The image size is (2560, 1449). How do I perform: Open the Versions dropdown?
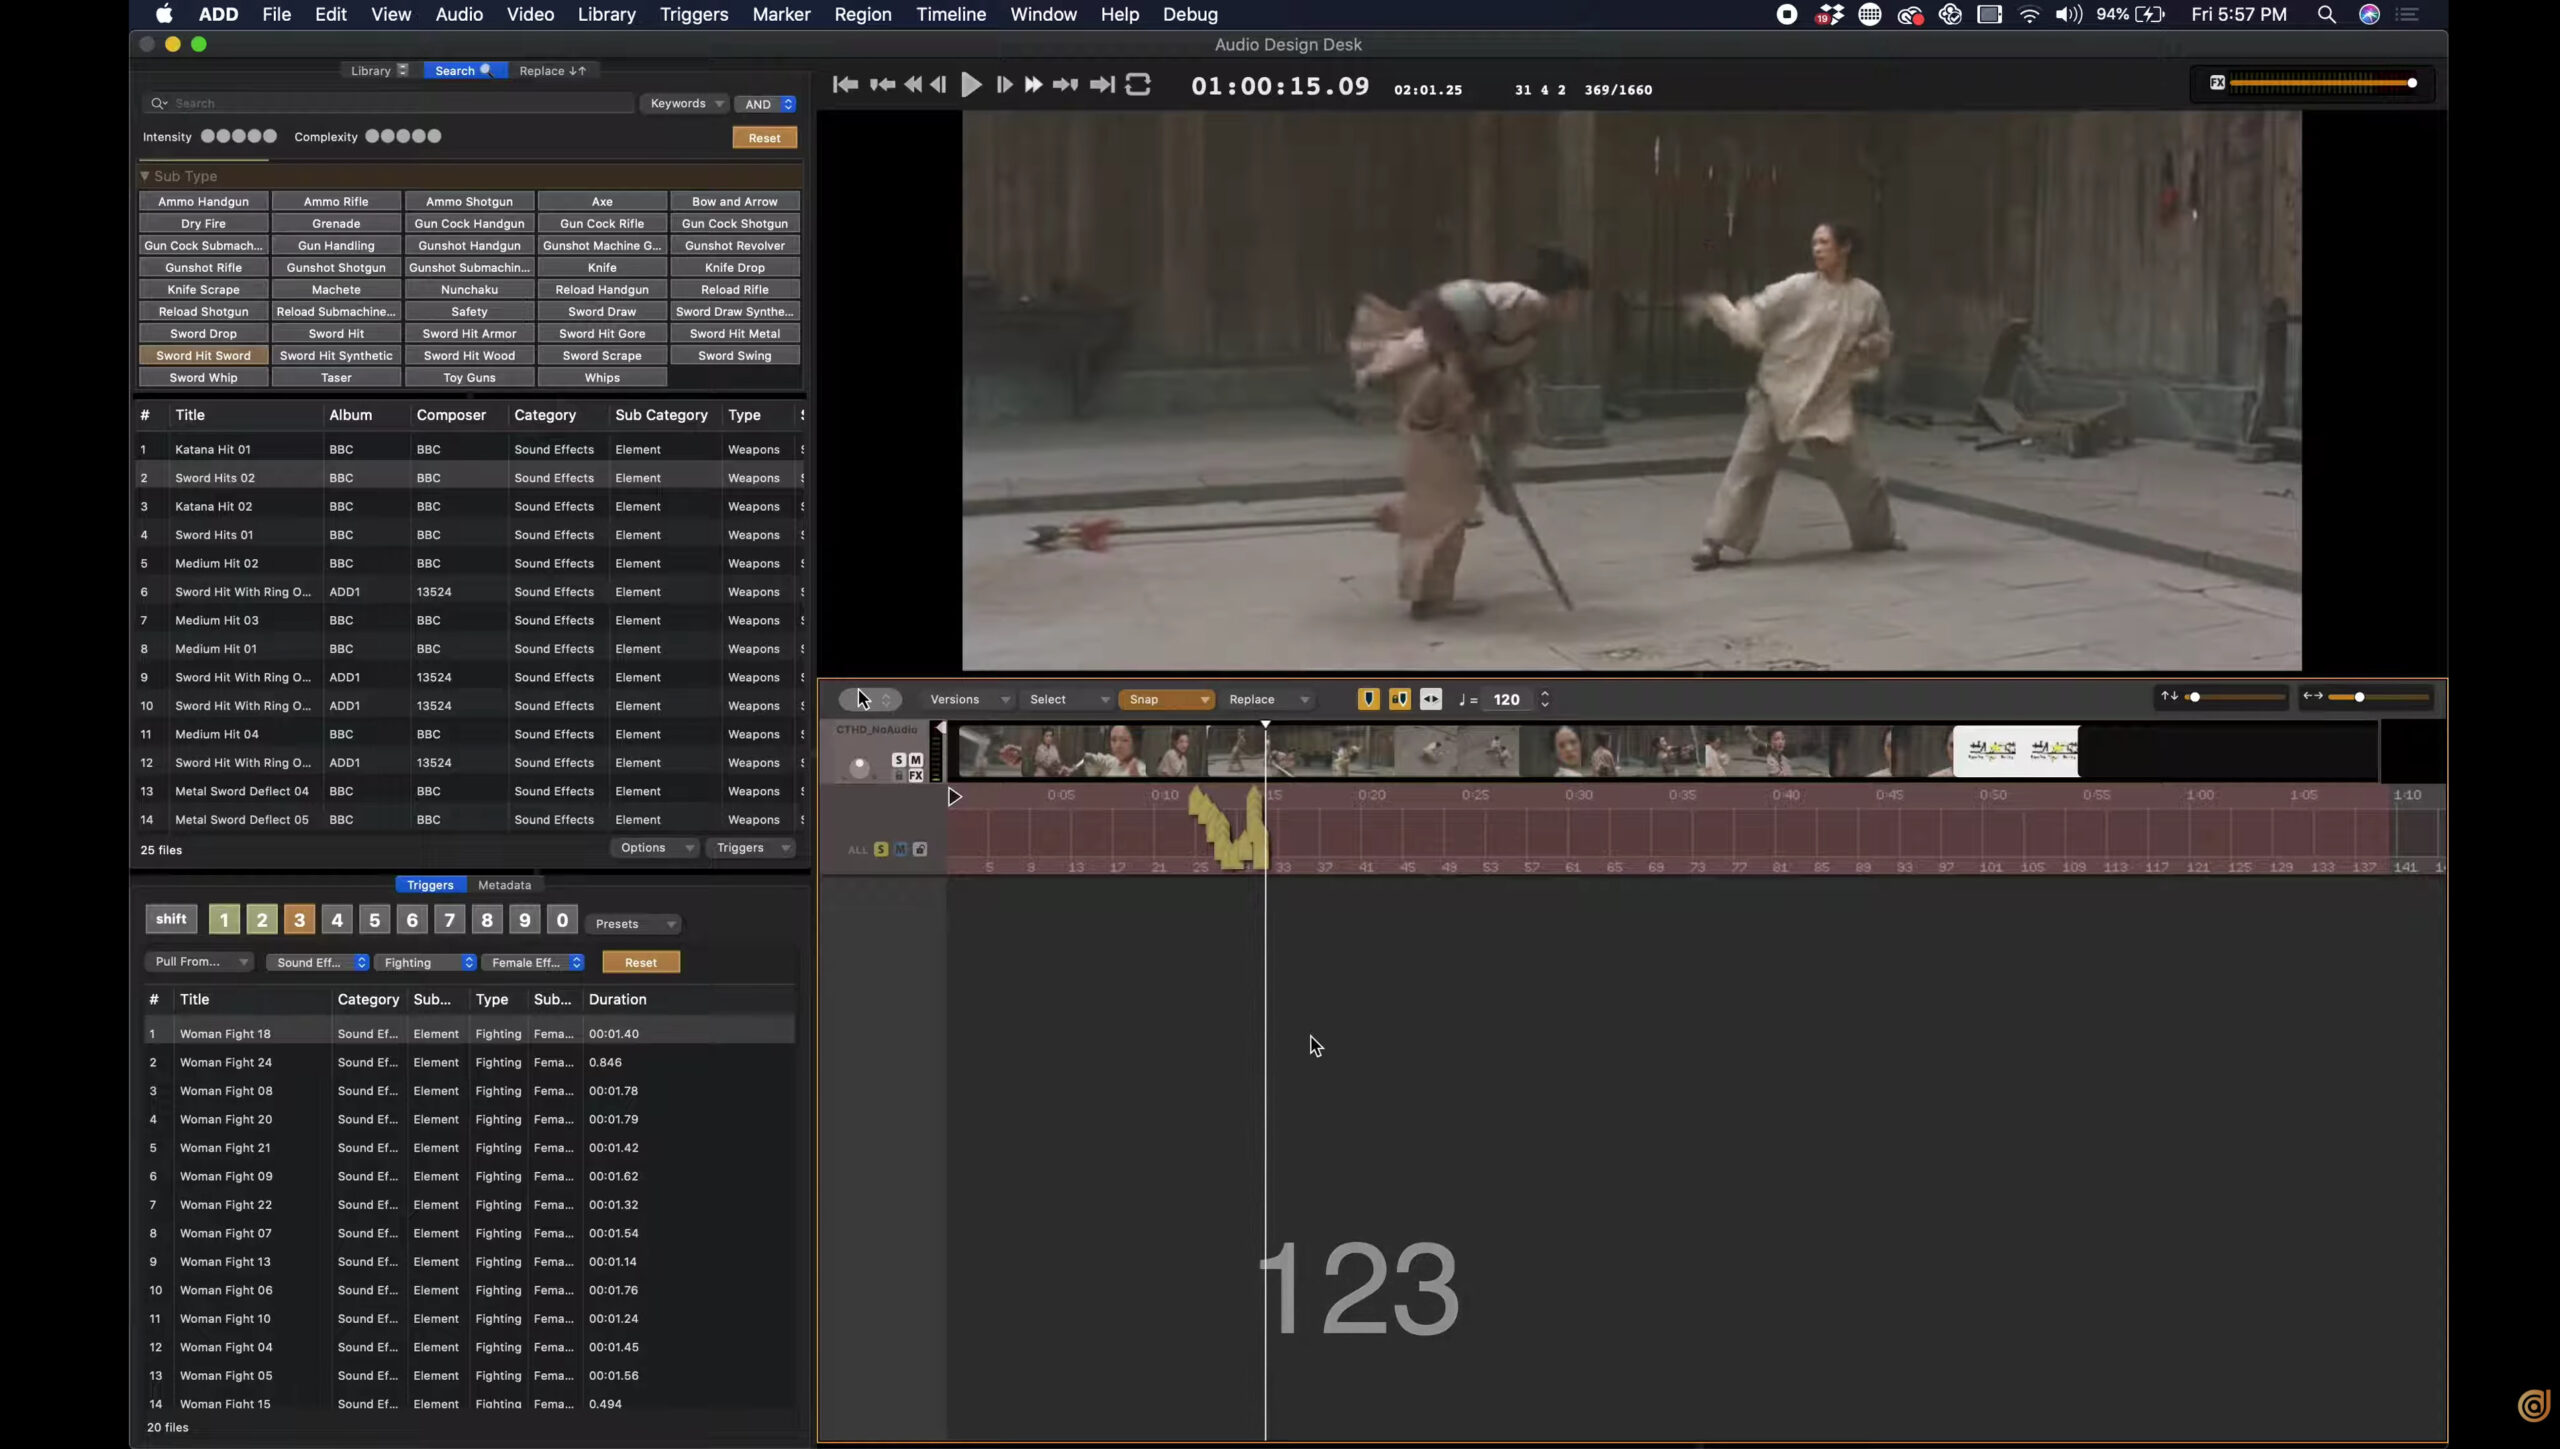pyautogui.click(x=968, y=699)
